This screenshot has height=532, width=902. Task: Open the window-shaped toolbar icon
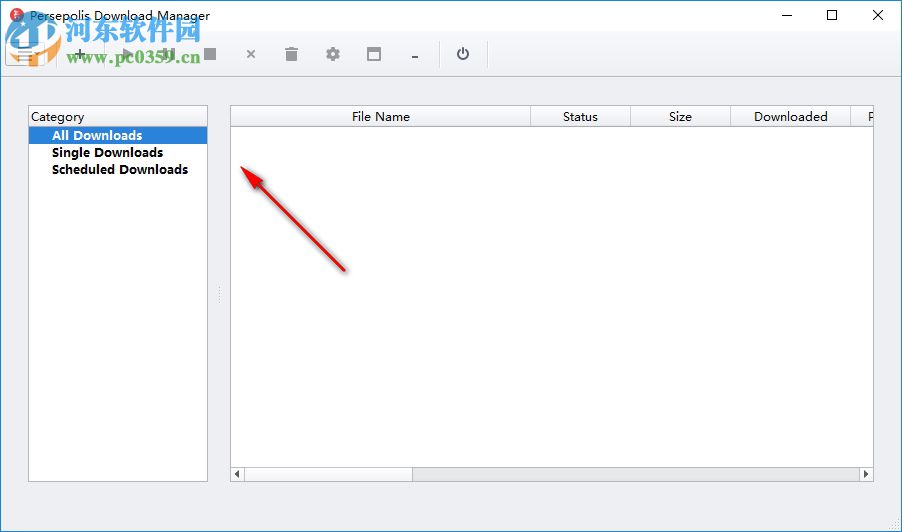(x=374, y=54)
